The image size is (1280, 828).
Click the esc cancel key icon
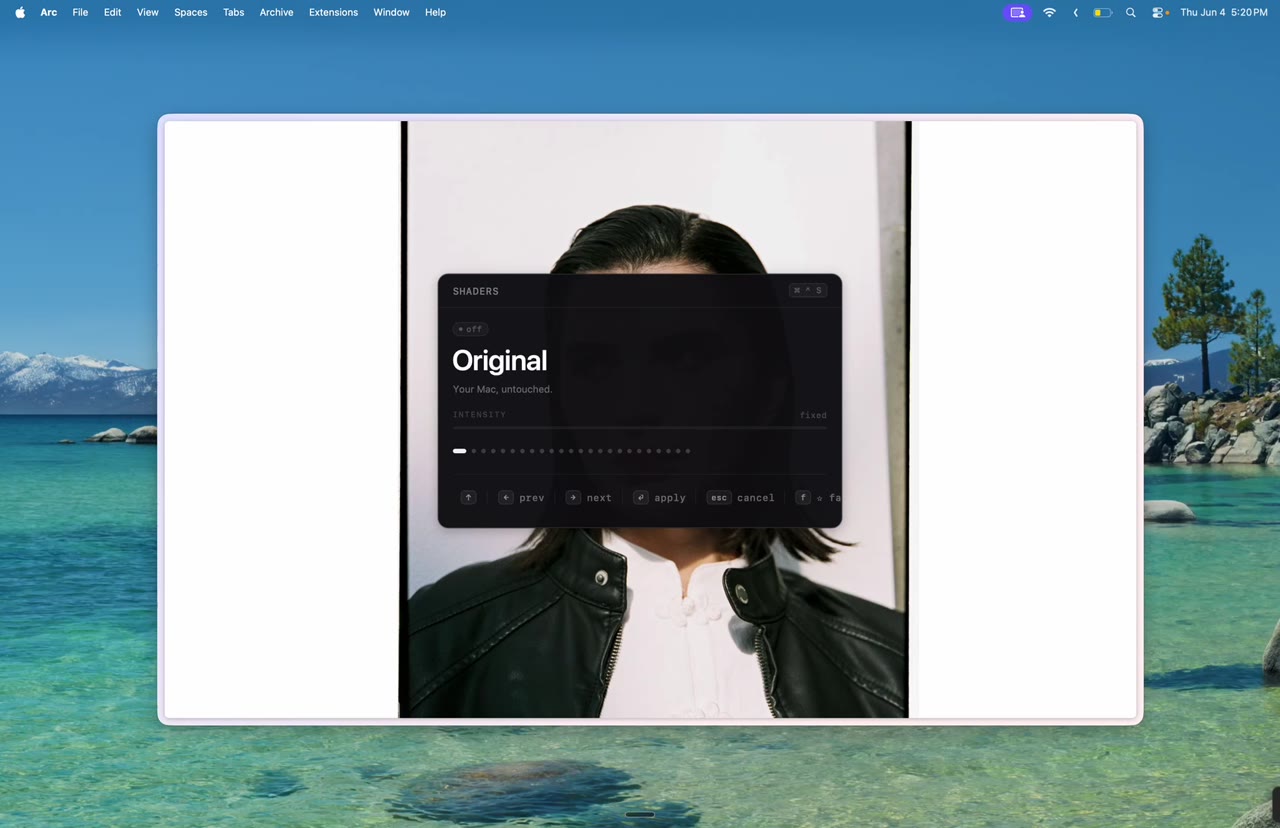point(719,497)
